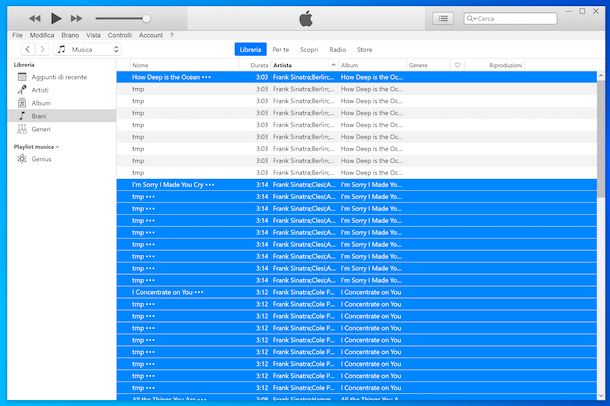The height and width of the screenshot is (406, 610).
Task: Switch to the Scopri tab
Action: point(309,50)
